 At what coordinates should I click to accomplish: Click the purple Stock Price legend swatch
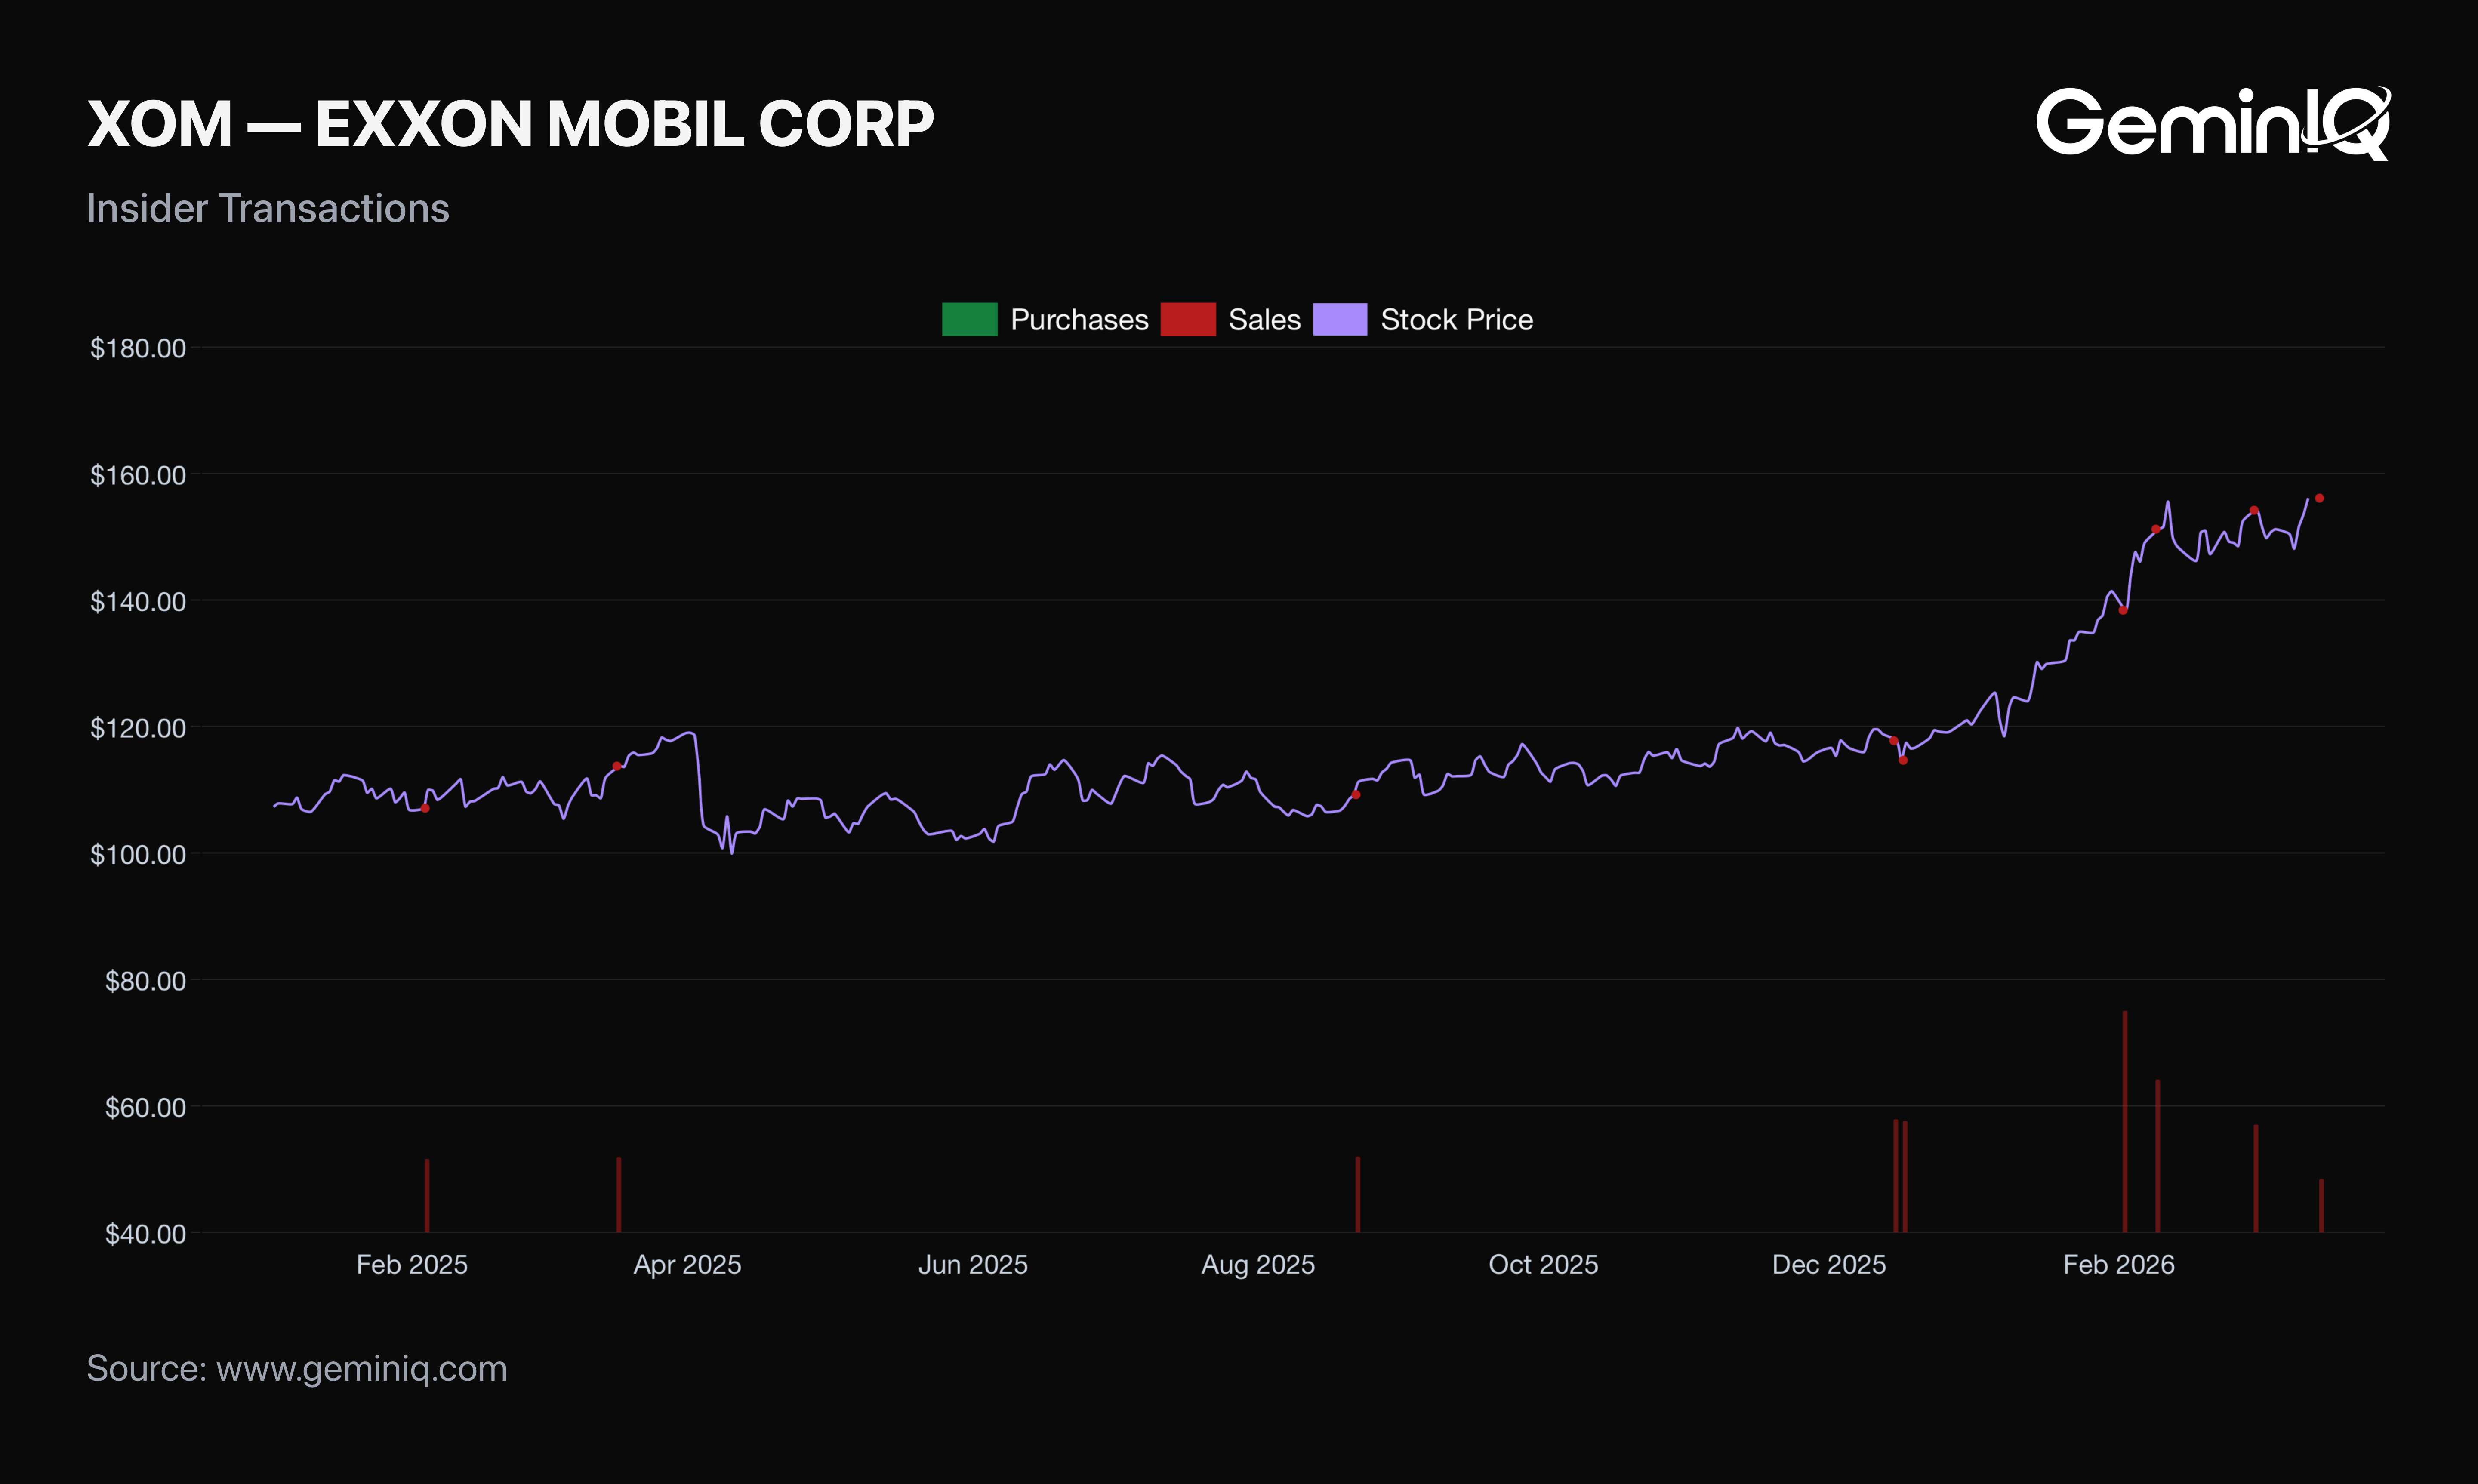(1340, 319)
